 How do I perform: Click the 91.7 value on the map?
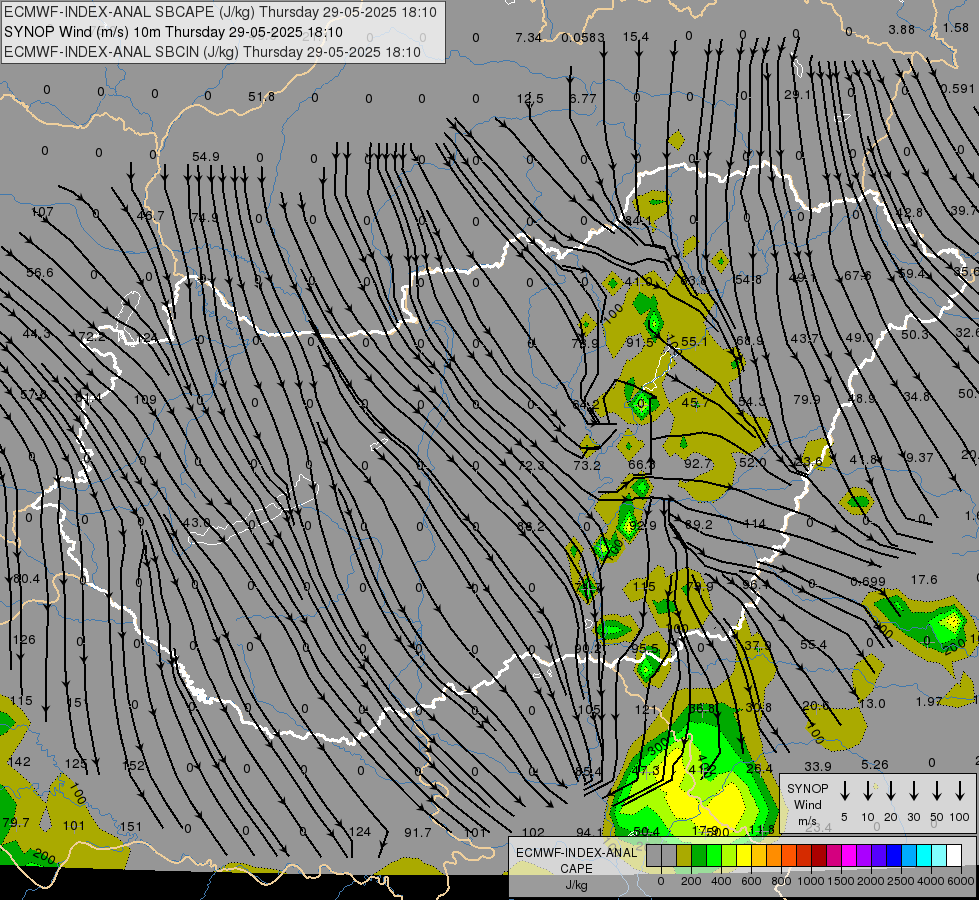tap(418, 833)
